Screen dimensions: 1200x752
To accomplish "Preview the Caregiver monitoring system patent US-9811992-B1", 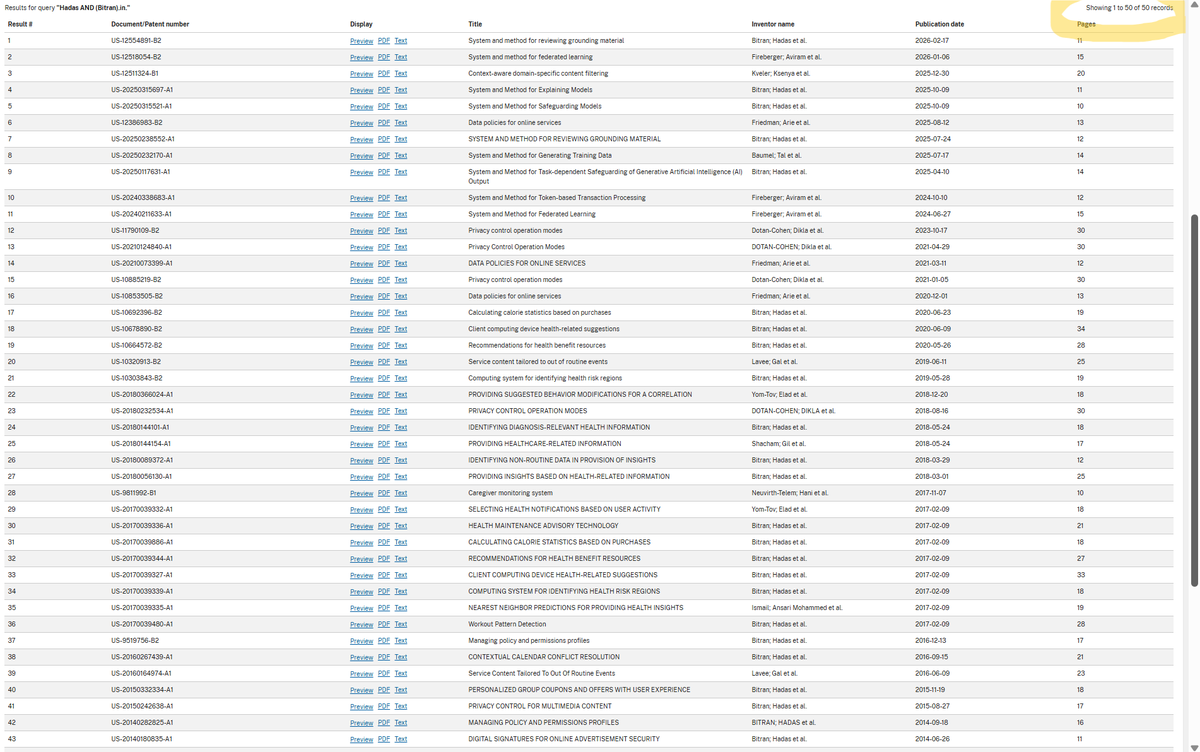I will (x=361, y=493).
